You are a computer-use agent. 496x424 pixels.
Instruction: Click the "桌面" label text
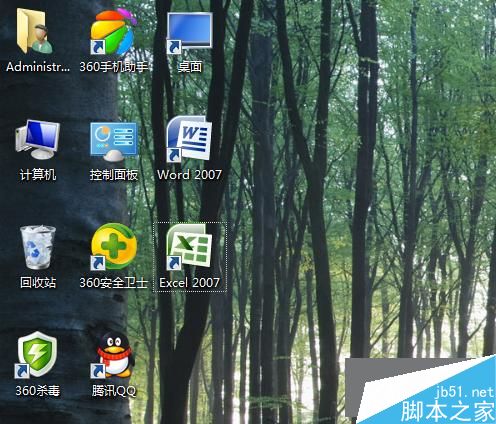point(190,67)
